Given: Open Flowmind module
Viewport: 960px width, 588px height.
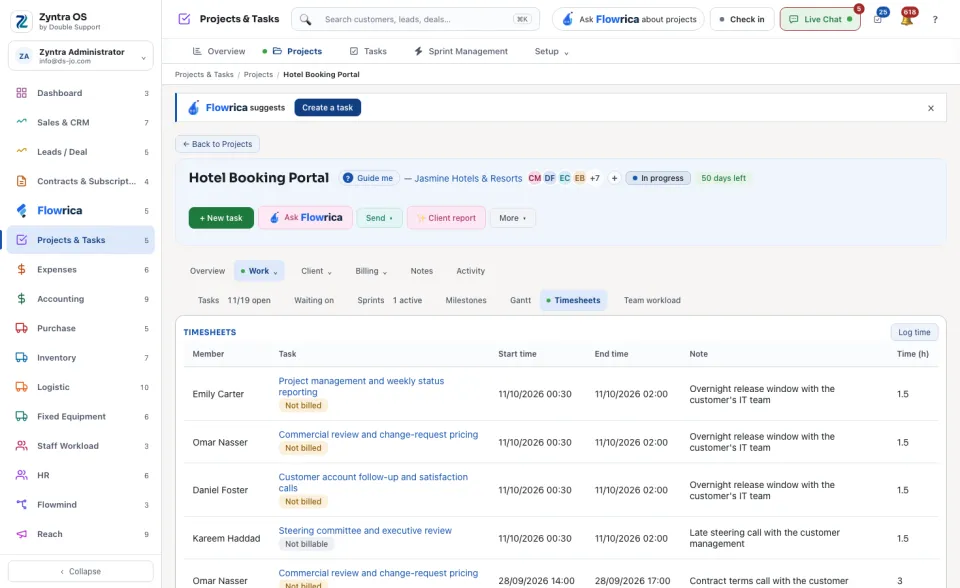Looking at the screenshot, I should click(81, 505).
